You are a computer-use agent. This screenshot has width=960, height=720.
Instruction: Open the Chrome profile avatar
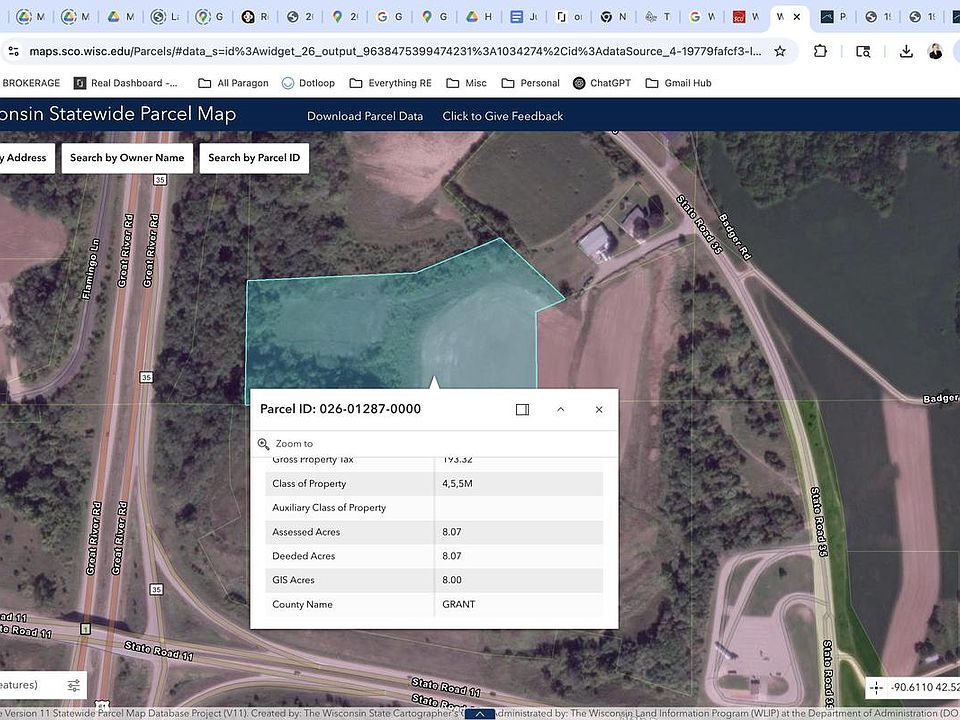click(935, 51)
